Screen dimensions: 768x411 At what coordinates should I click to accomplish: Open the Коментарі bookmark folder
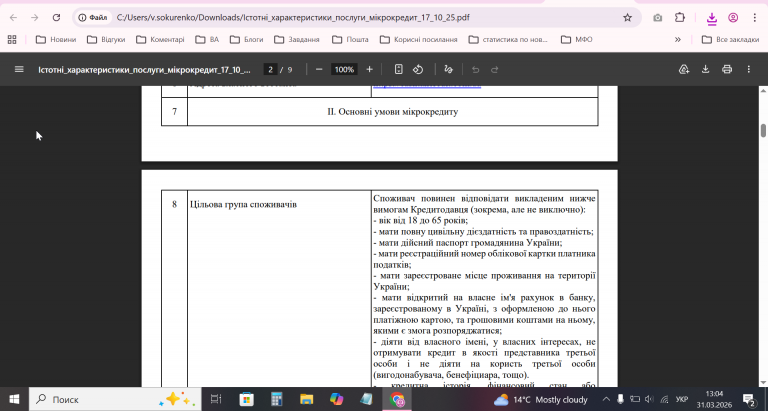point(160,40)
